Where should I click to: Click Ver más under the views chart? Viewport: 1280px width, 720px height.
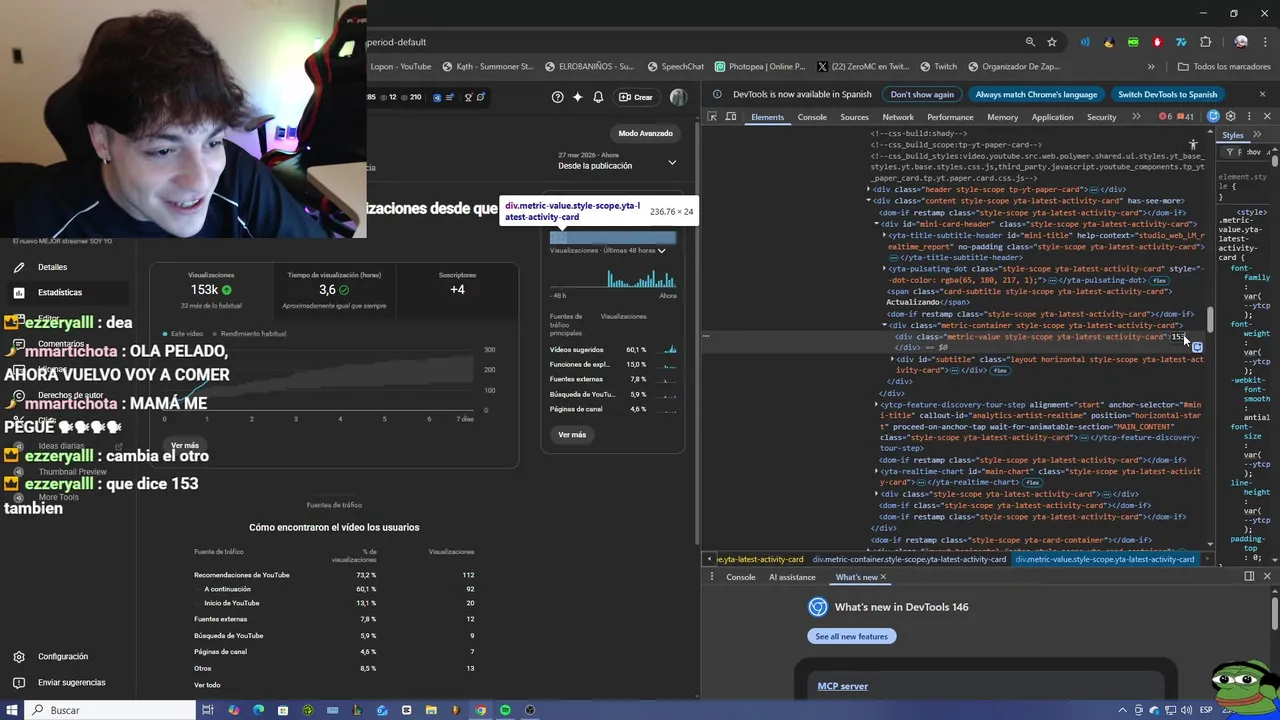(185, 445)
